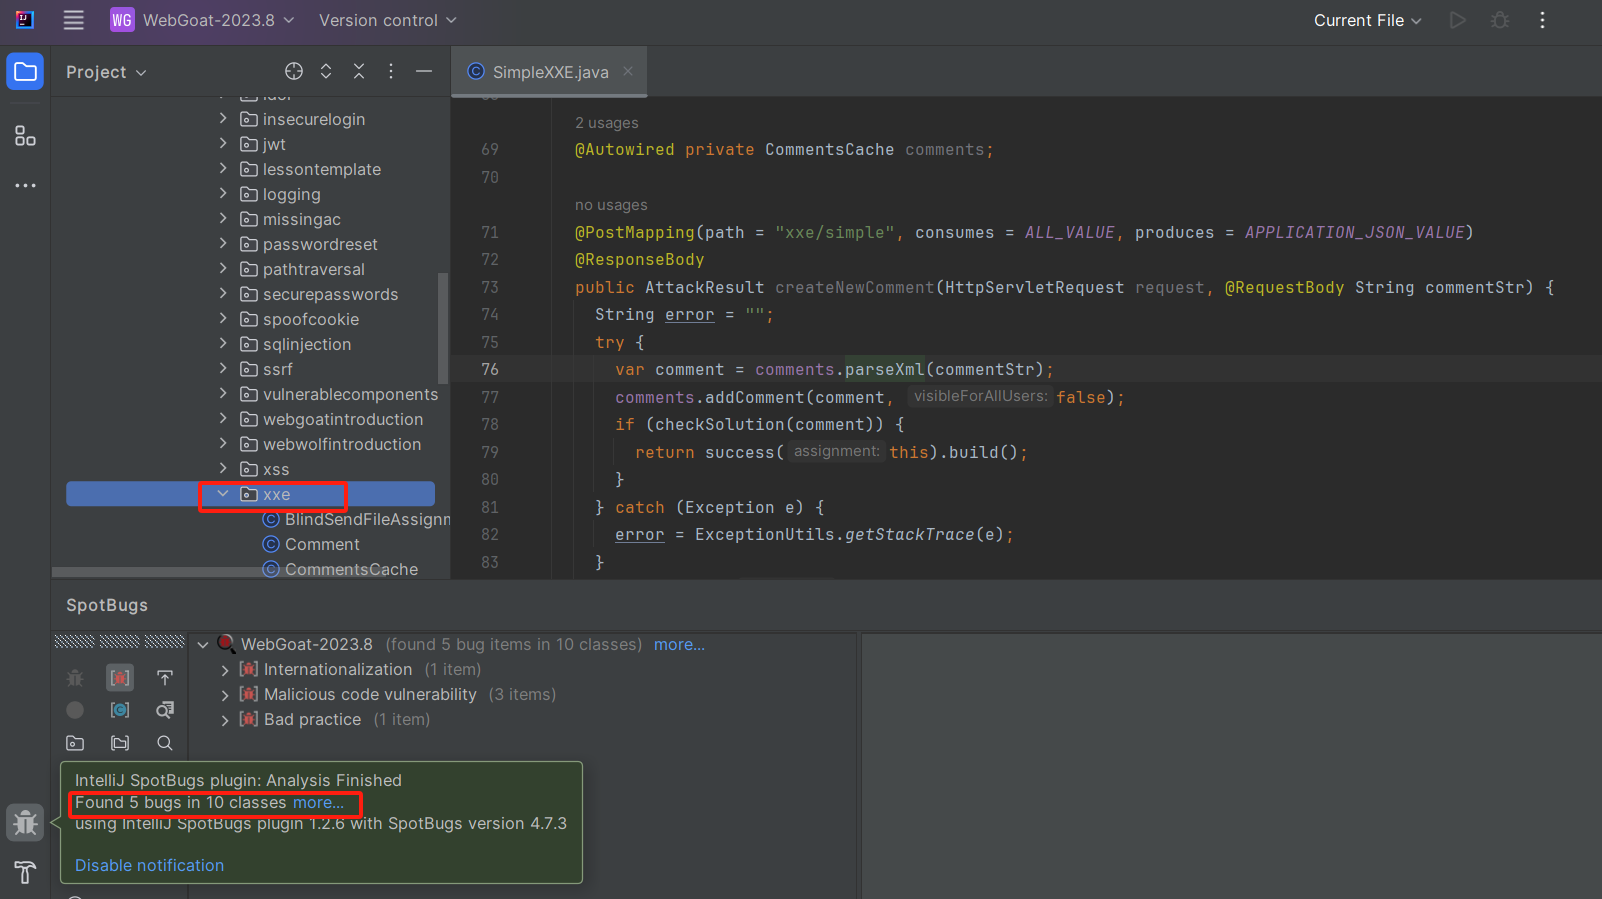Open Build hammer tool window
Image resolution: width=1602 pixels, height=899 pixels.
point(25,872)
